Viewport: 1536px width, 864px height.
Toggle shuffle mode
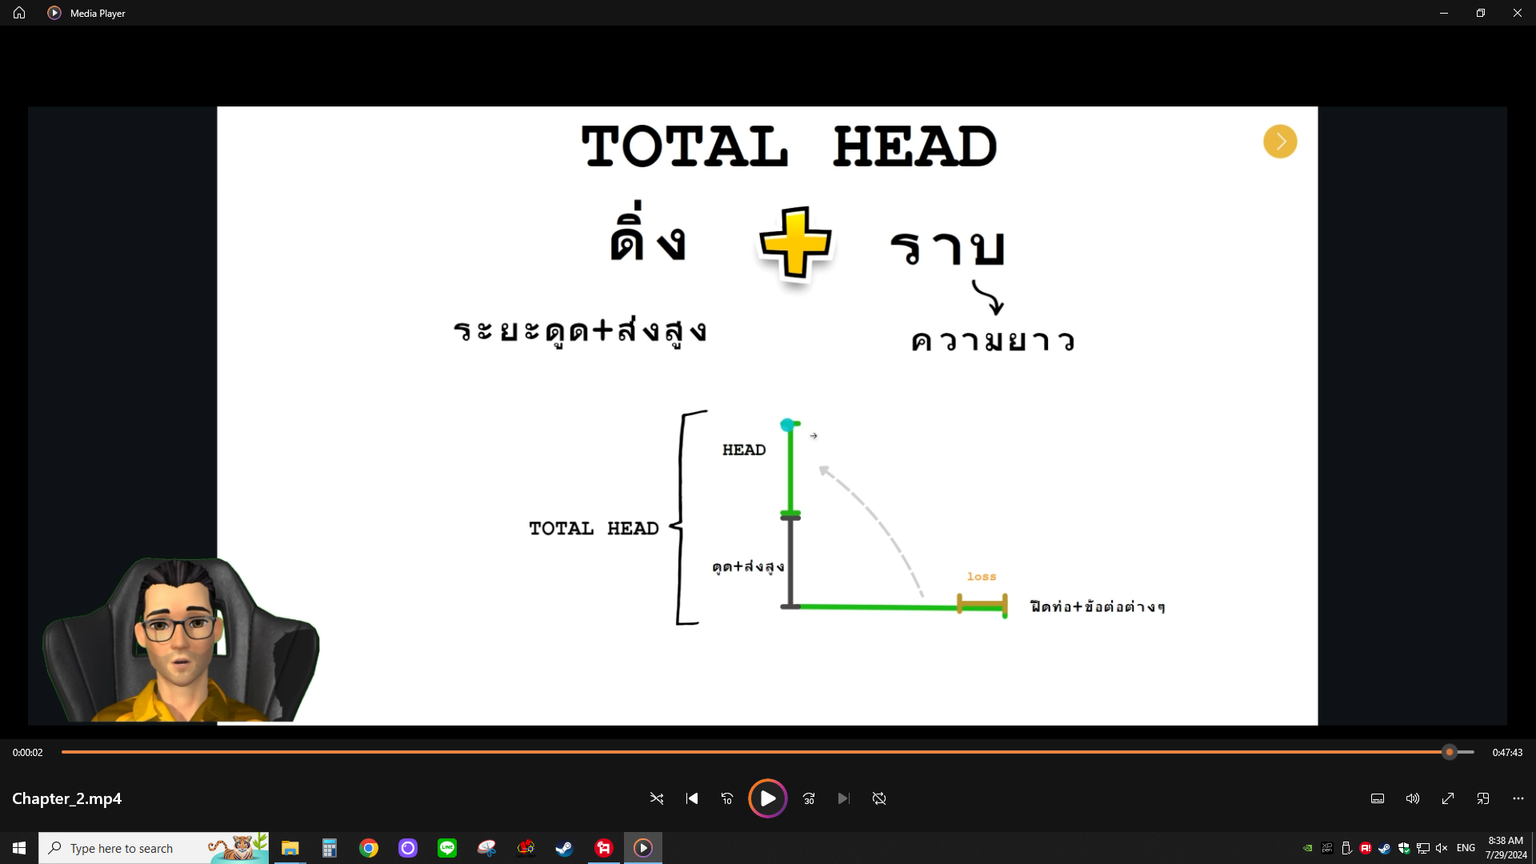[x=657, y=799]
